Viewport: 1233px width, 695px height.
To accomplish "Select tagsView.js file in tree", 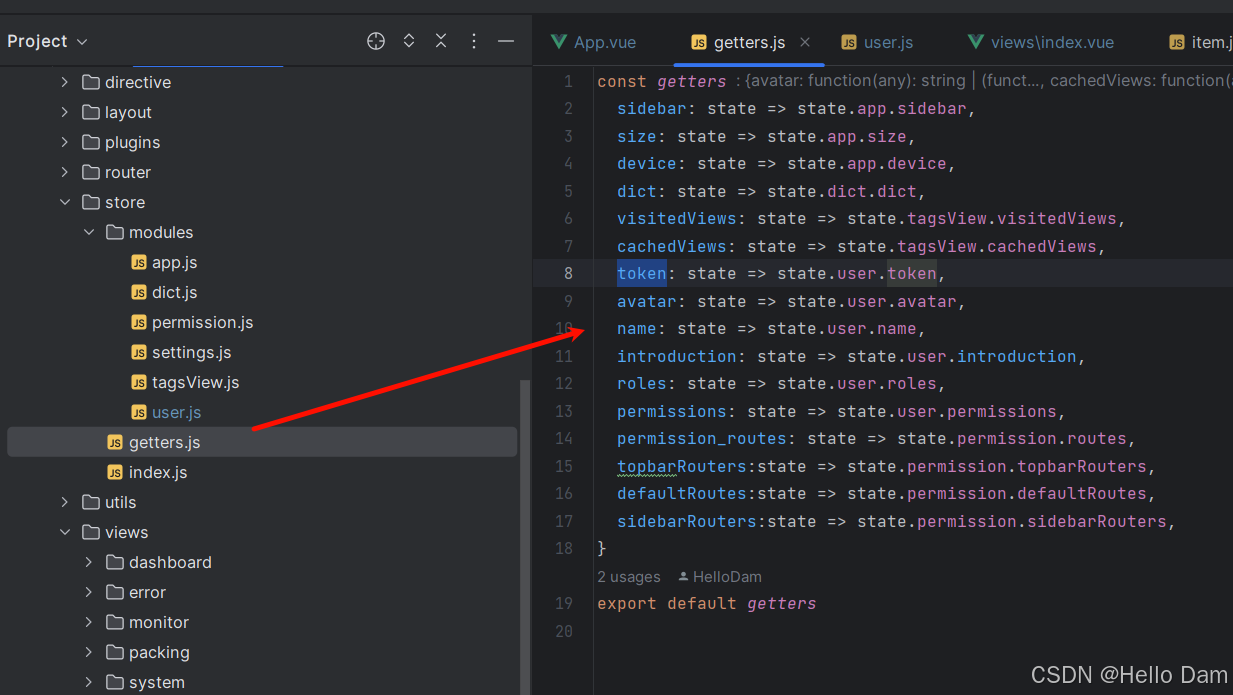I will pos(195,382).
